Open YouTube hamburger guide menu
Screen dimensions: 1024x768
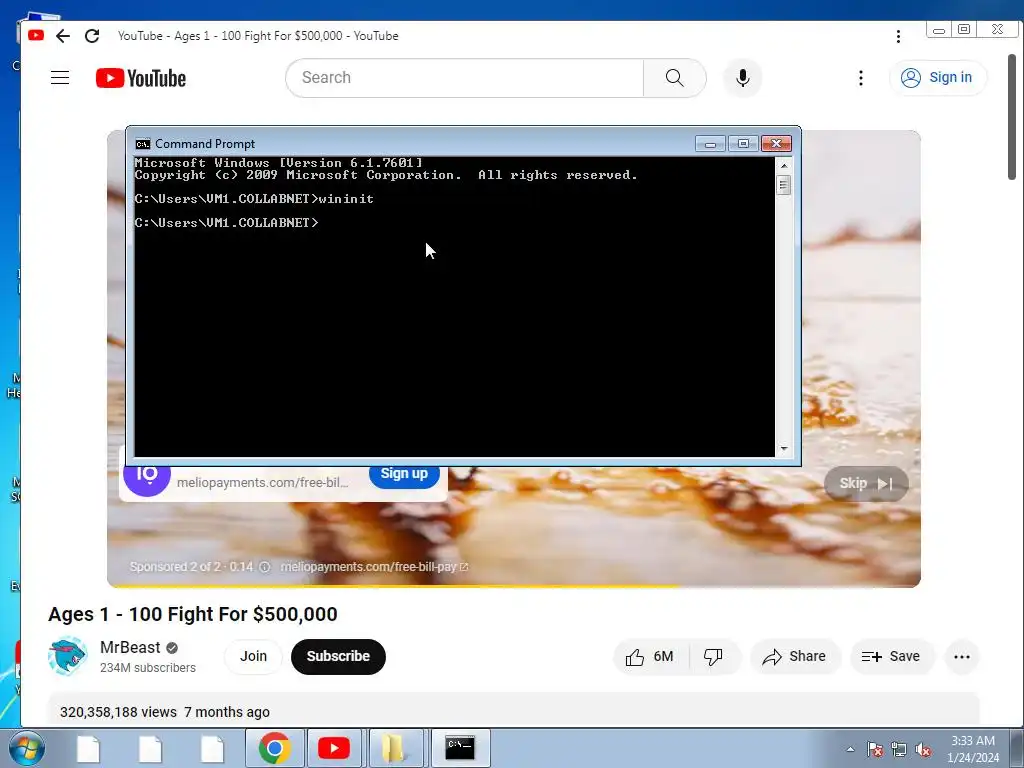[60, 78]
